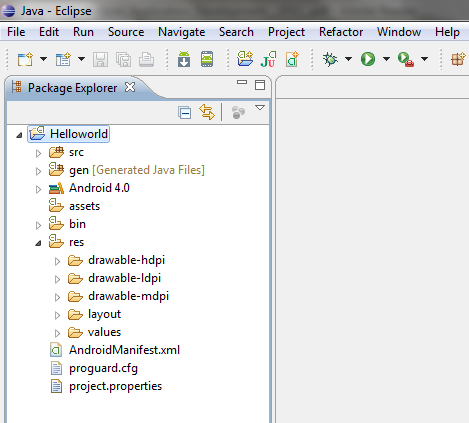Click the New Android Project icon
This screenshot has height=423, width=469.
(x=245, y=59)
